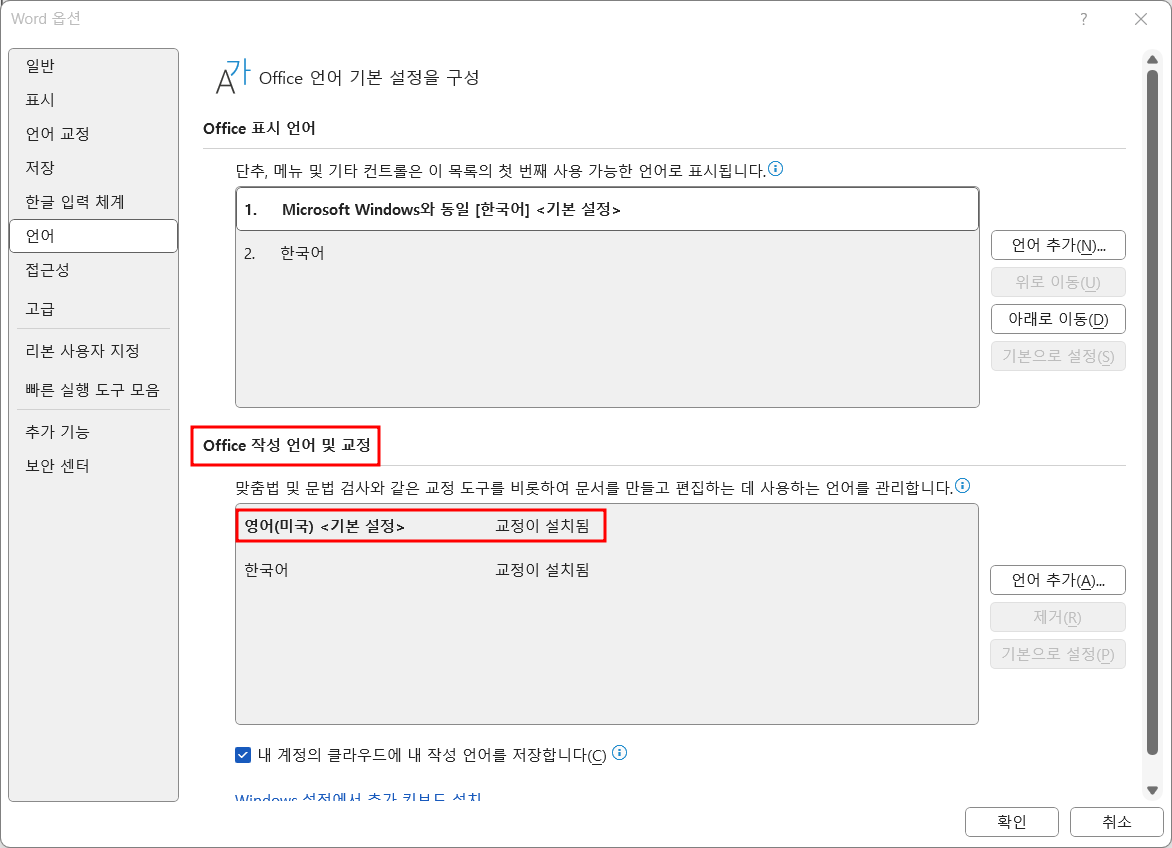Open the 일반 options category

(93, 66)
